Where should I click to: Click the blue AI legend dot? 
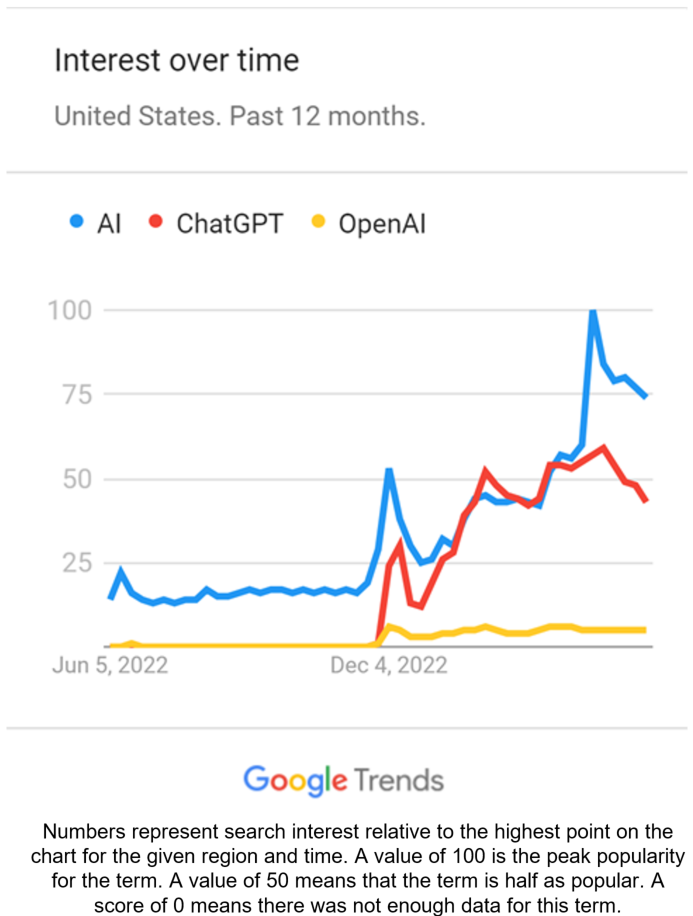[x=75, y=224]
